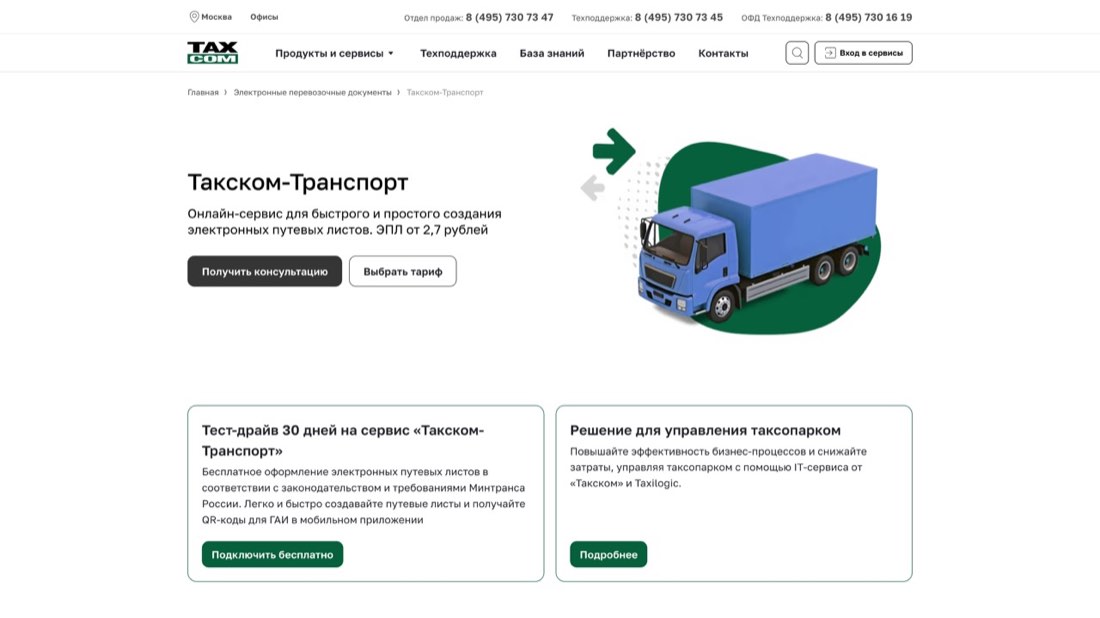1100x618 pixels.
Task: Click Получить консультацию button
Action: tap(264, 271)
